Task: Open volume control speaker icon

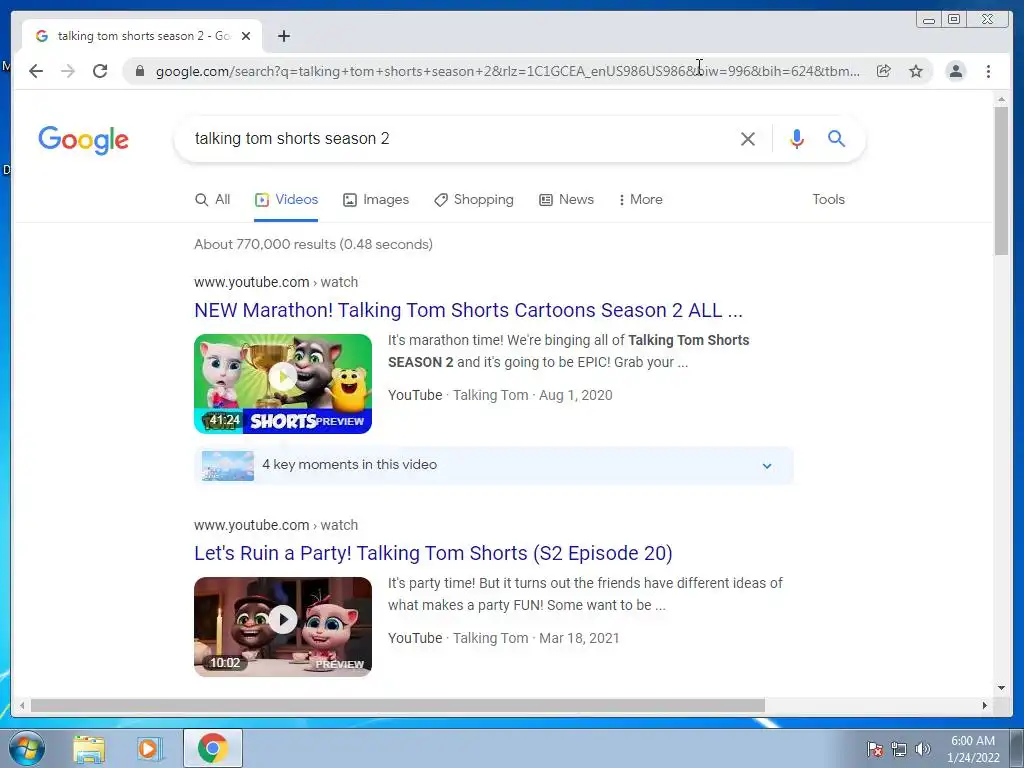Action: tap(923, 749)
